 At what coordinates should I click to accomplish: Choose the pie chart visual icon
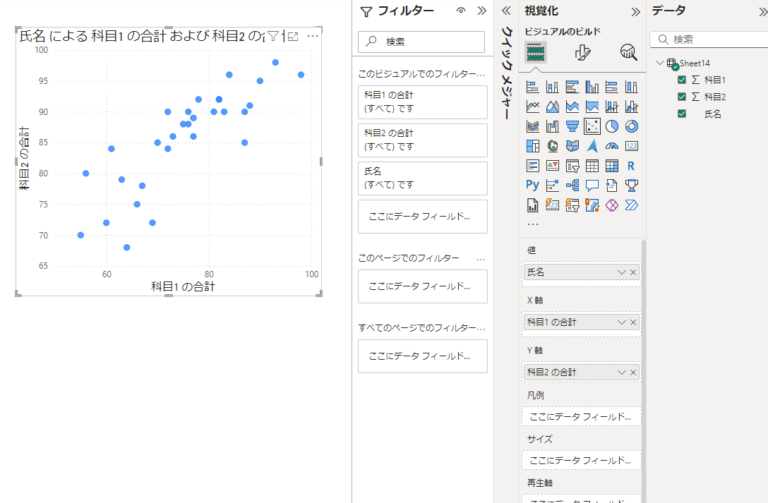coord(612,126)
